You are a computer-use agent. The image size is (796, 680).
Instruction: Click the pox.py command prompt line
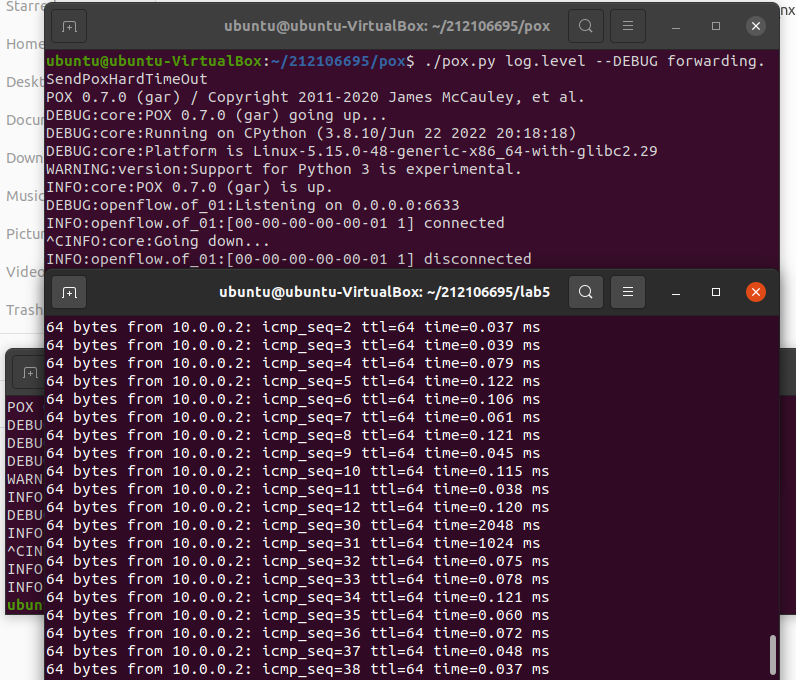(x=405, y=61)
